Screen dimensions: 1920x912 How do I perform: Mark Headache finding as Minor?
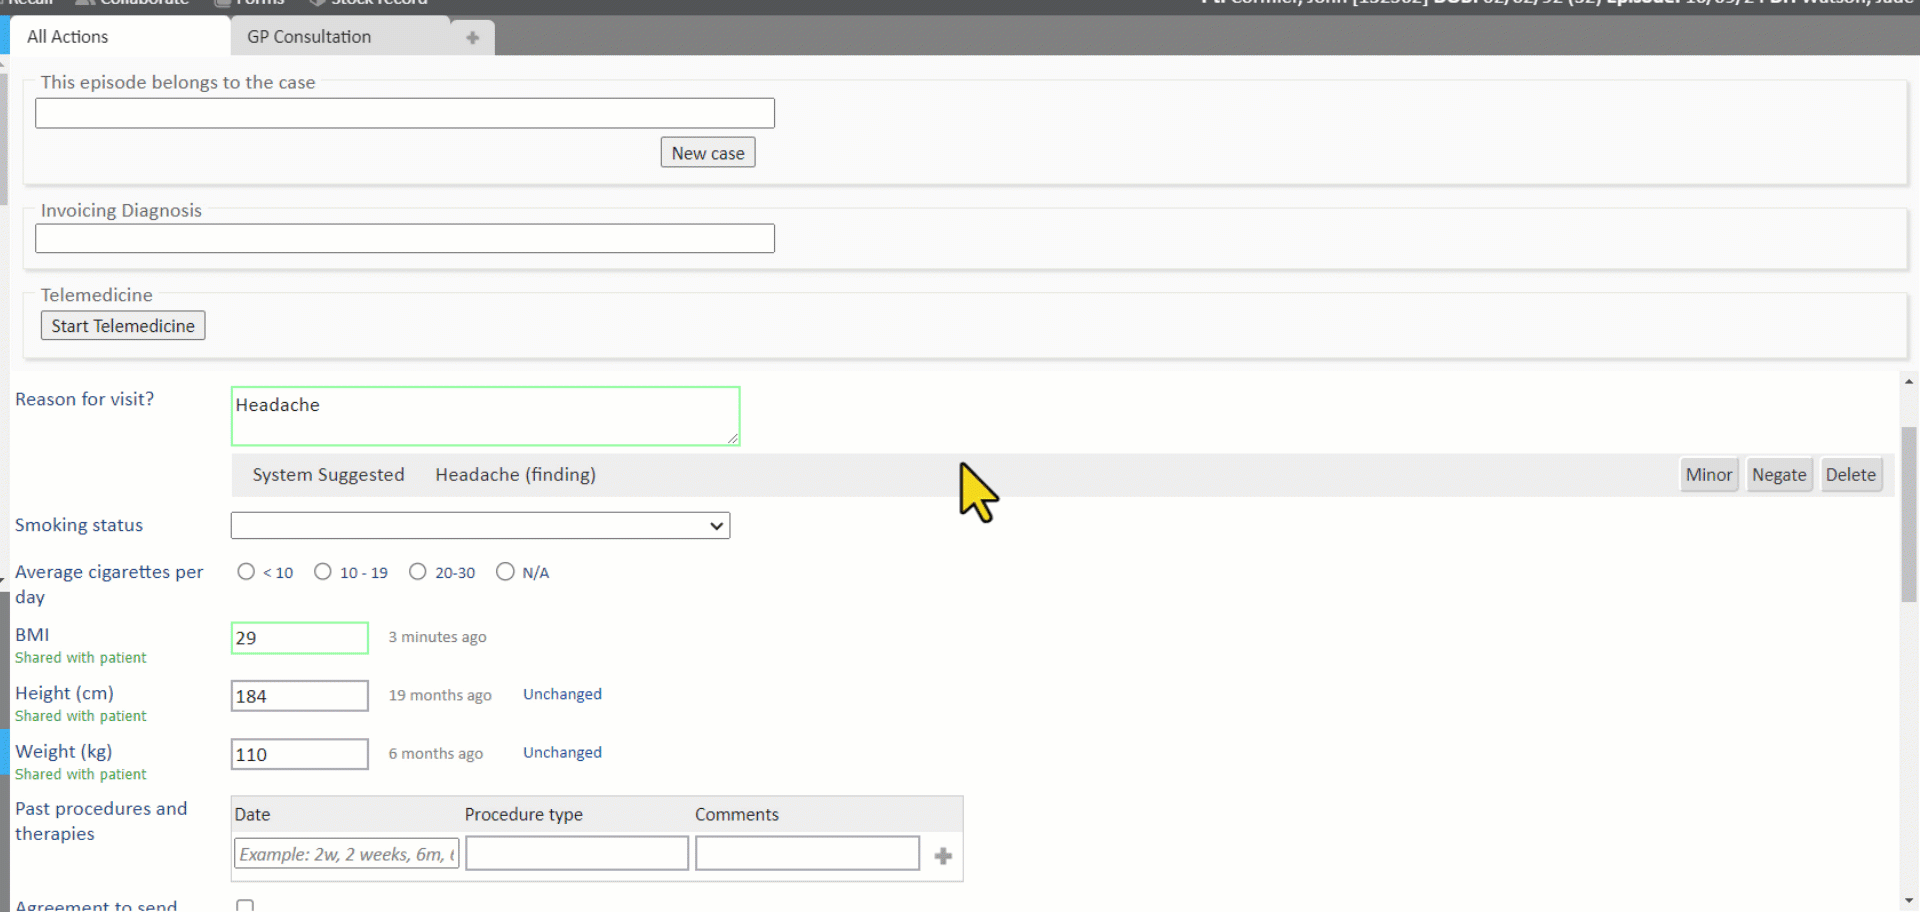[x=1708, y=475]
